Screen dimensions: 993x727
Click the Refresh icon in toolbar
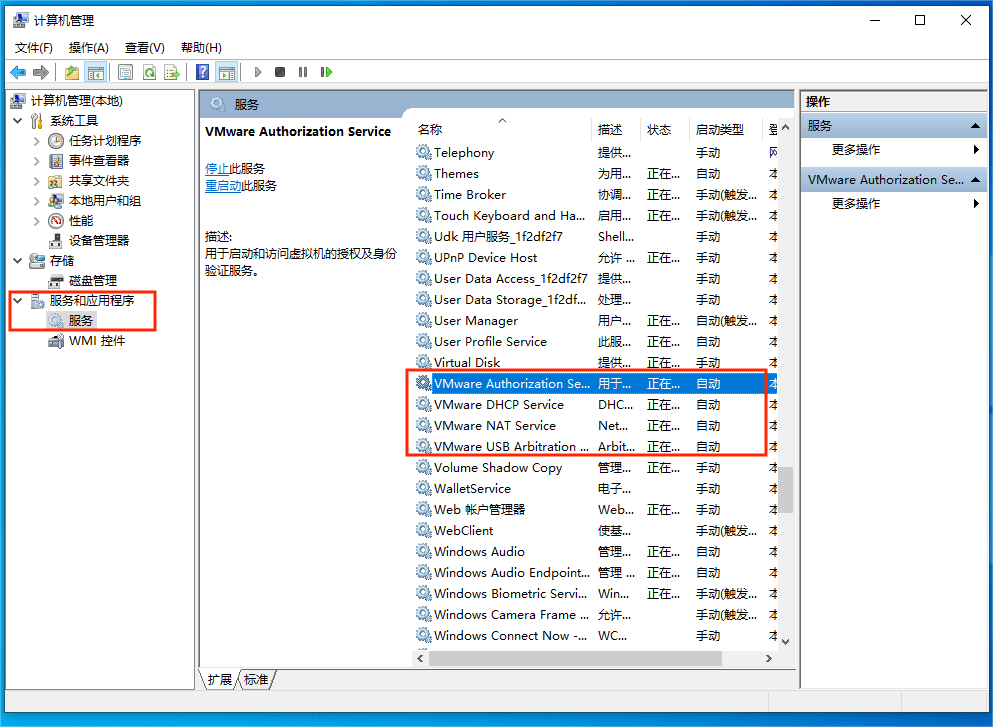149,72
